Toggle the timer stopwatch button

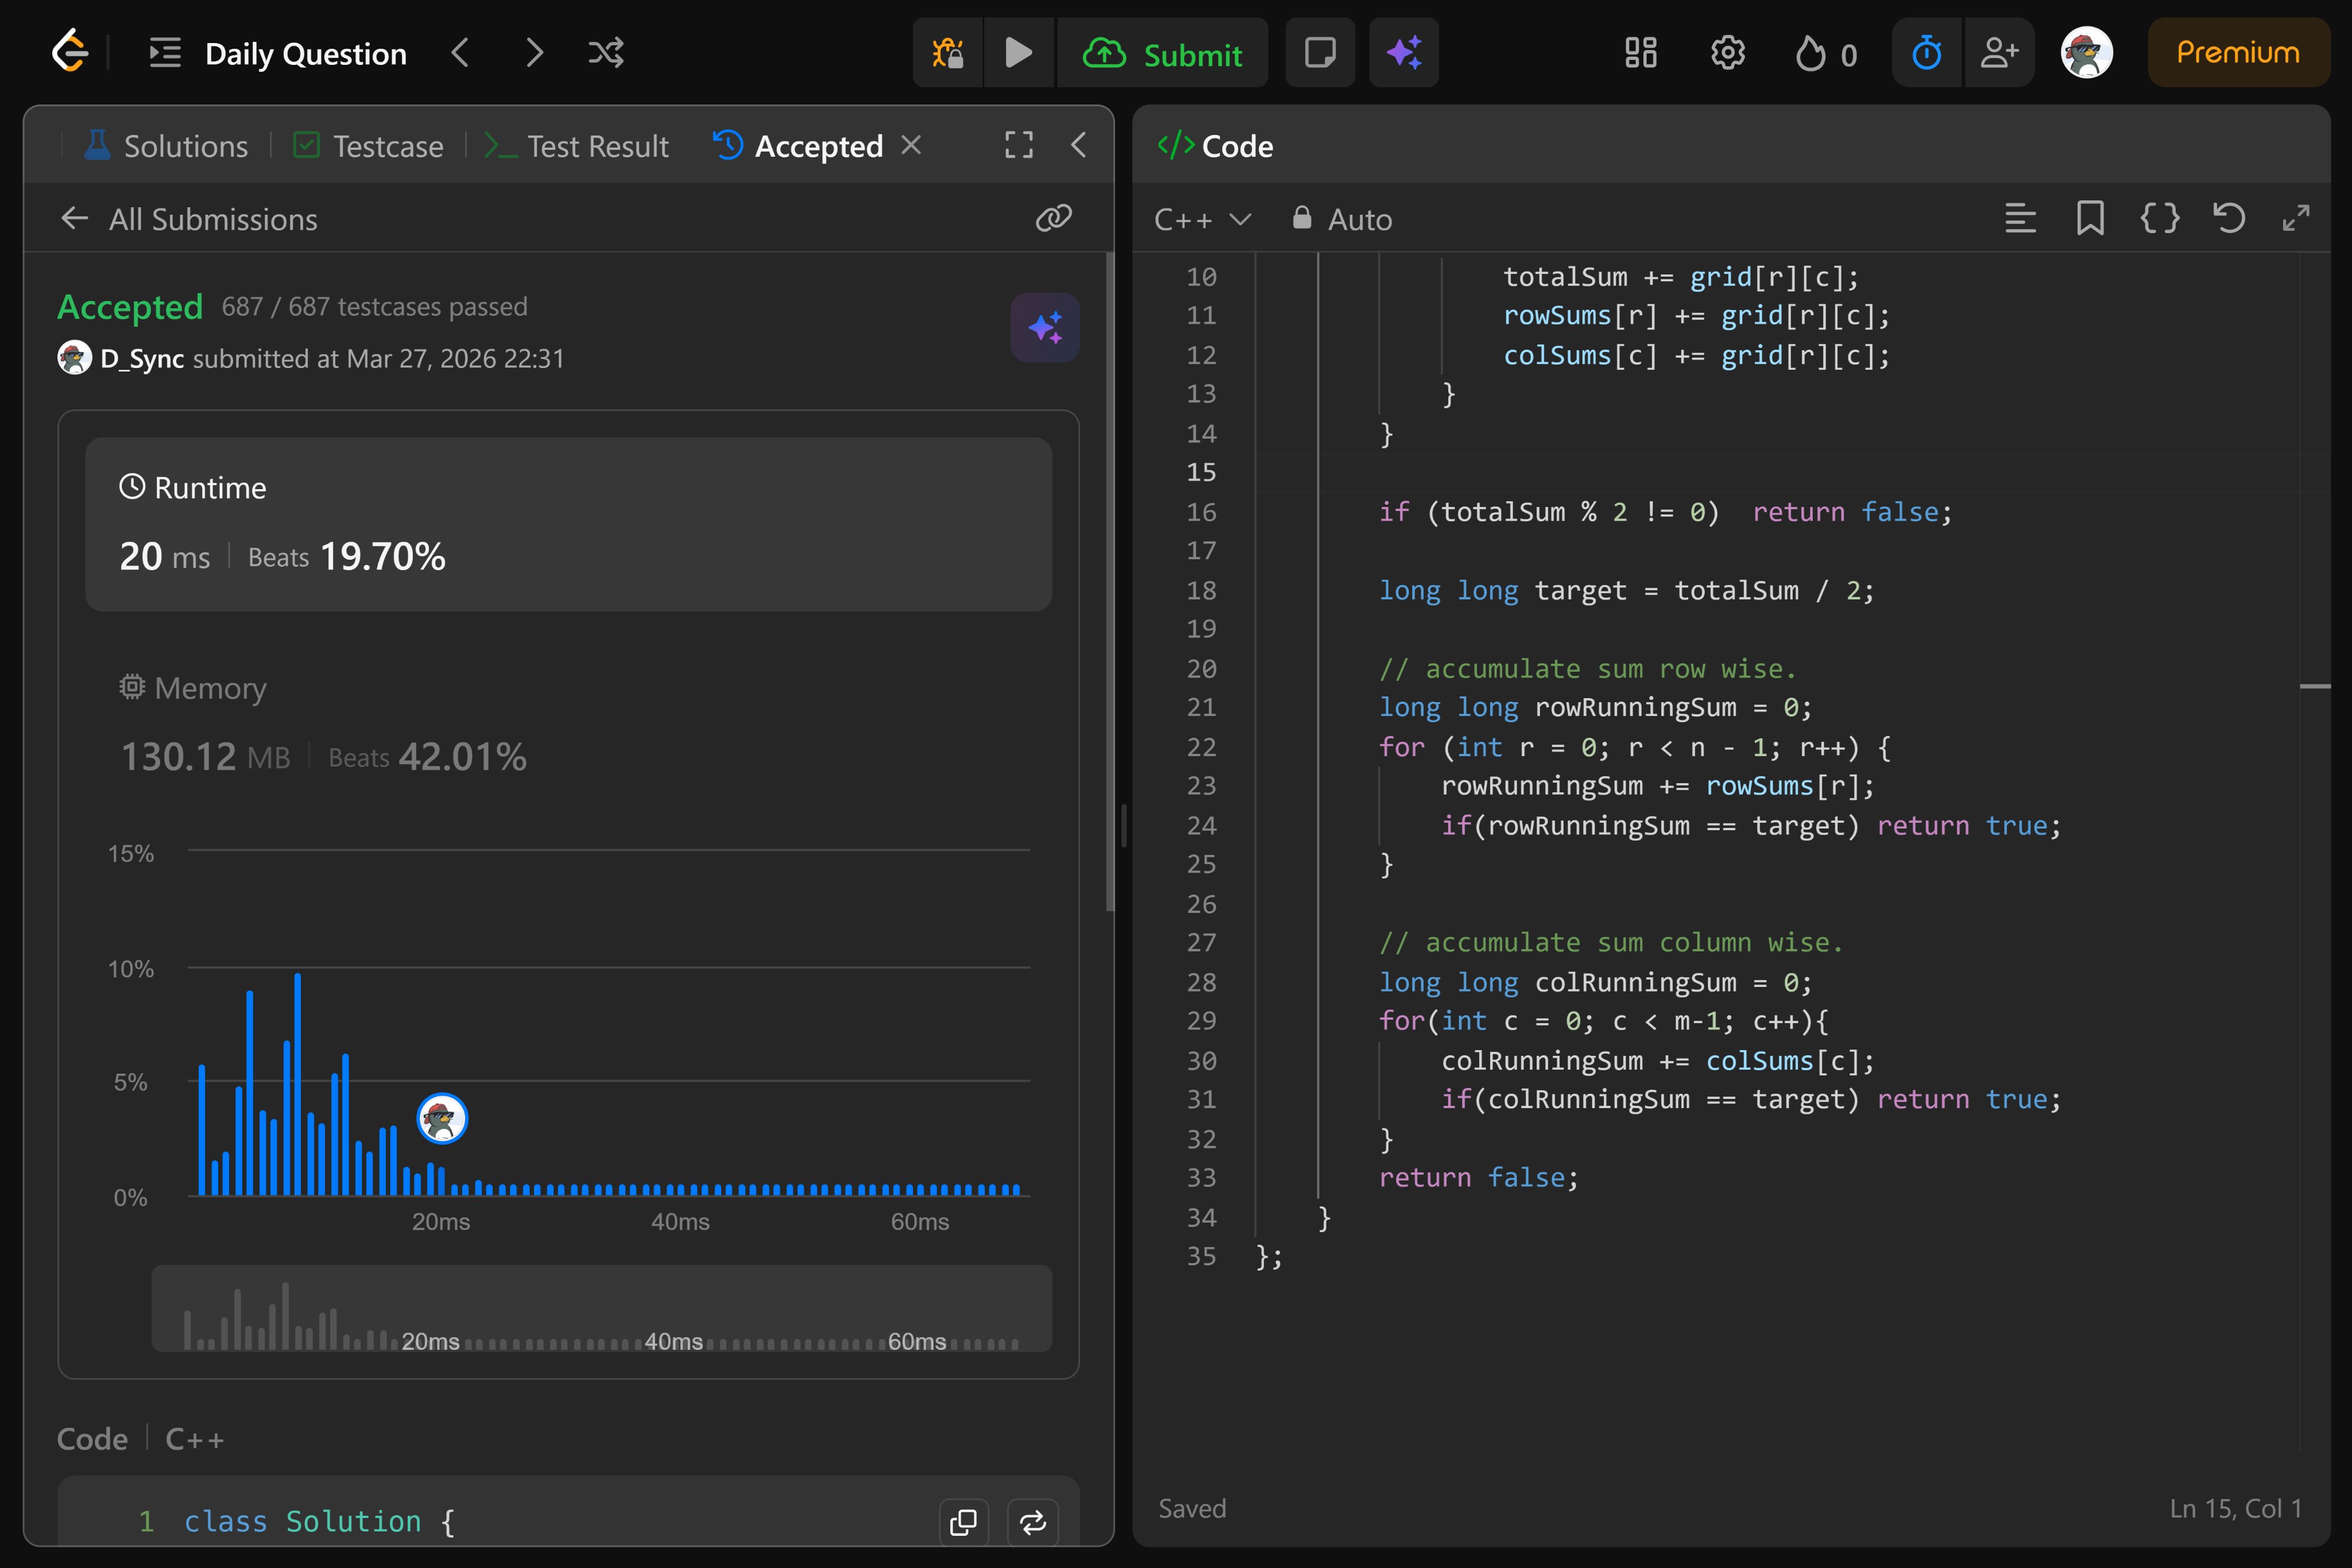pos(1927,52)
